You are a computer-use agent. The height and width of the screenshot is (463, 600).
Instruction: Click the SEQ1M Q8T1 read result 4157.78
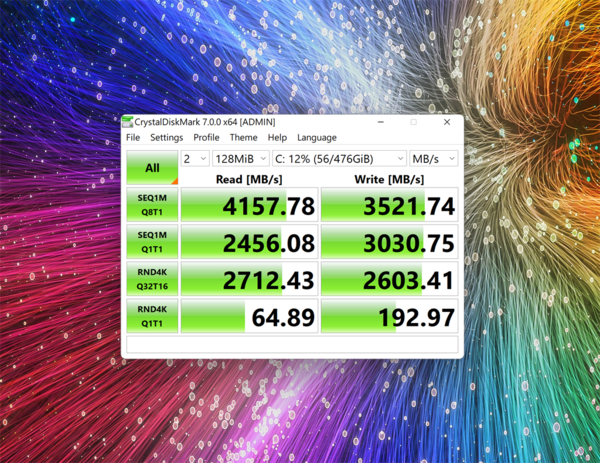249,205
